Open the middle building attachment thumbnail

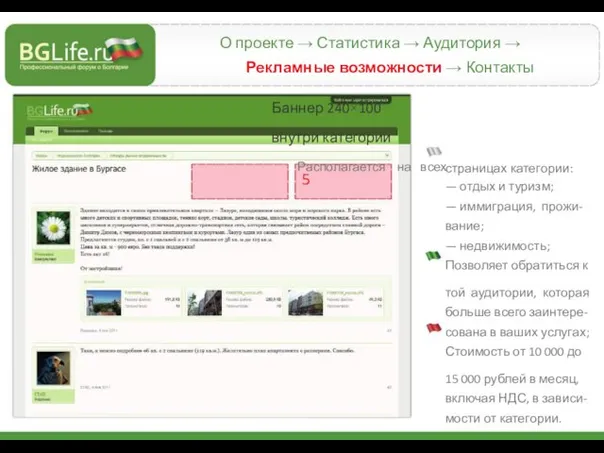[x=205, y=303]
